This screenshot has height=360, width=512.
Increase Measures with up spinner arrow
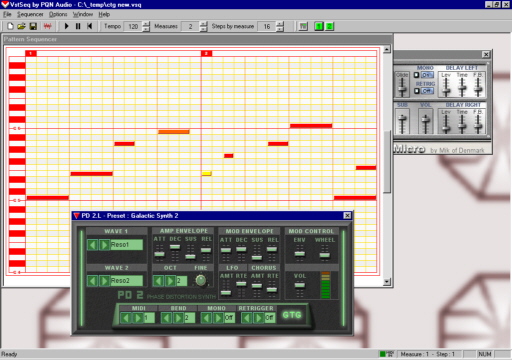click(204, 24)
